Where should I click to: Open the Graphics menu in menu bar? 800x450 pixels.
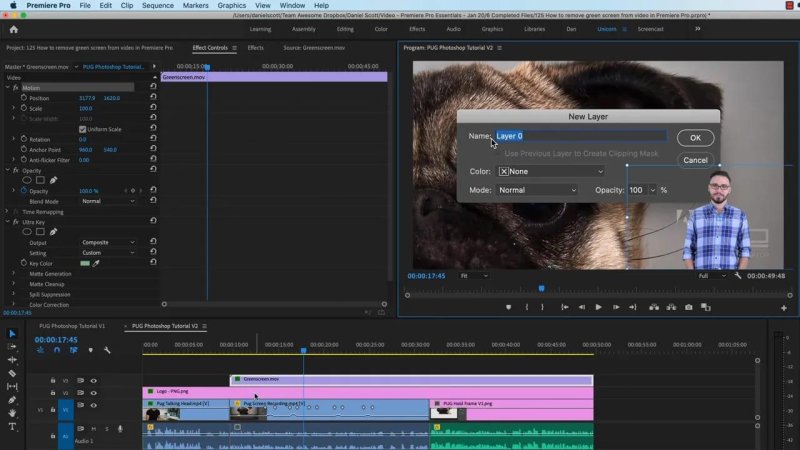pyautogui.click(x=232, y=5)
